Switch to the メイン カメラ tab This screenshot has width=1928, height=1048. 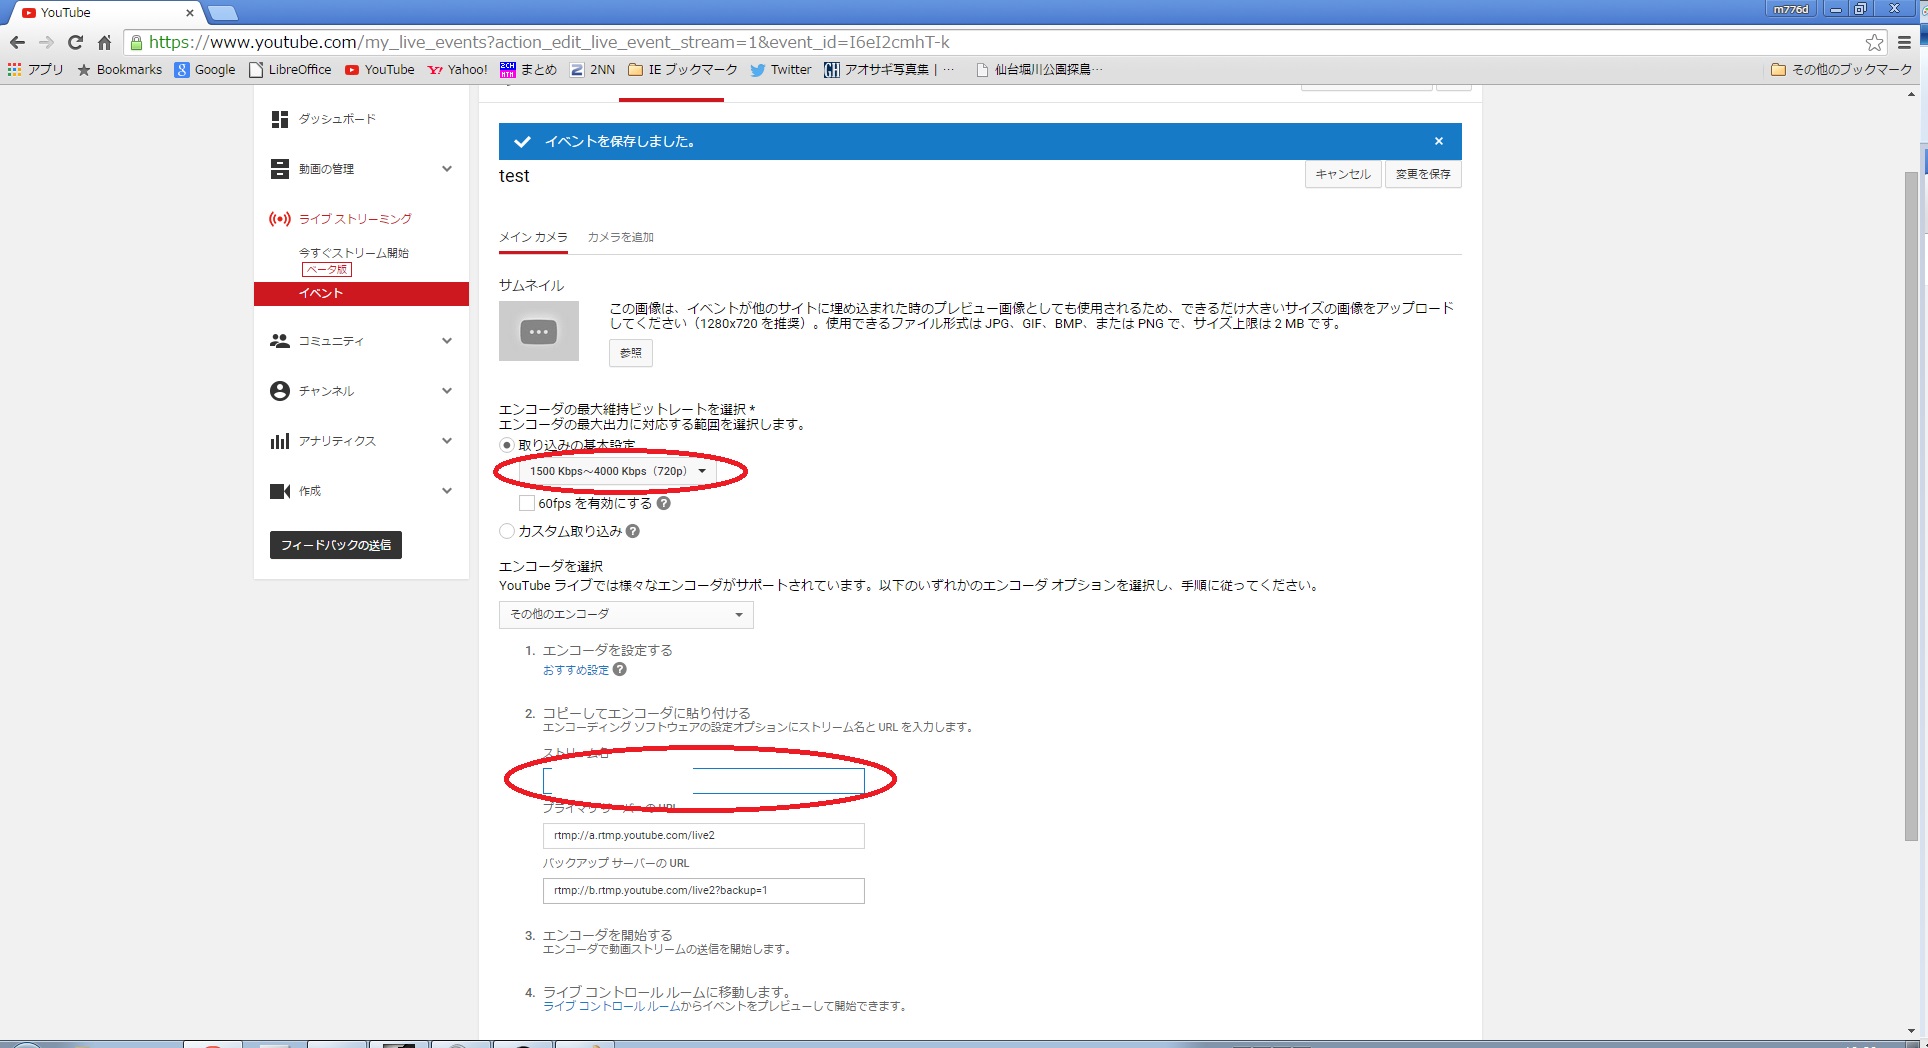tap(533, 237)
